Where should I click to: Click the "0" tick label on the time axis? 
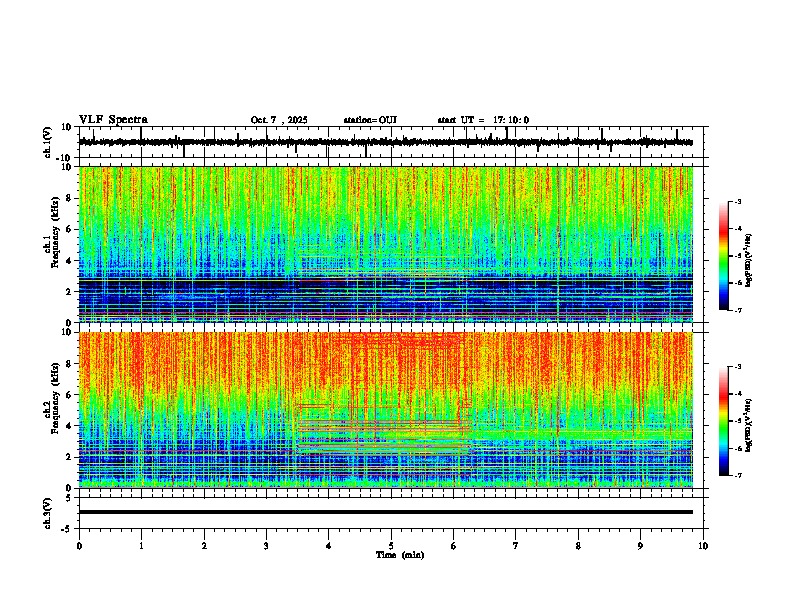click(x=79, y=546)
